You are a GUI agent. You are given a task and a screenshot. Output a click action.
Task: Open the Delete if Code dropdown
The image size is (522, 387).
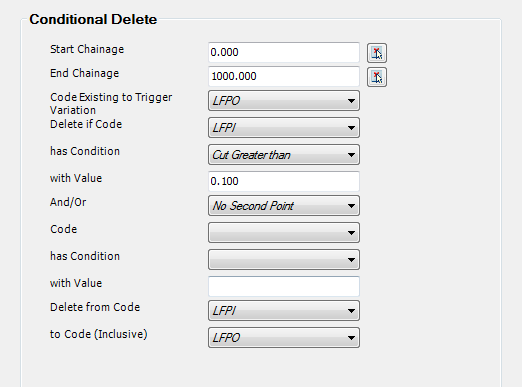click(284, 127)
